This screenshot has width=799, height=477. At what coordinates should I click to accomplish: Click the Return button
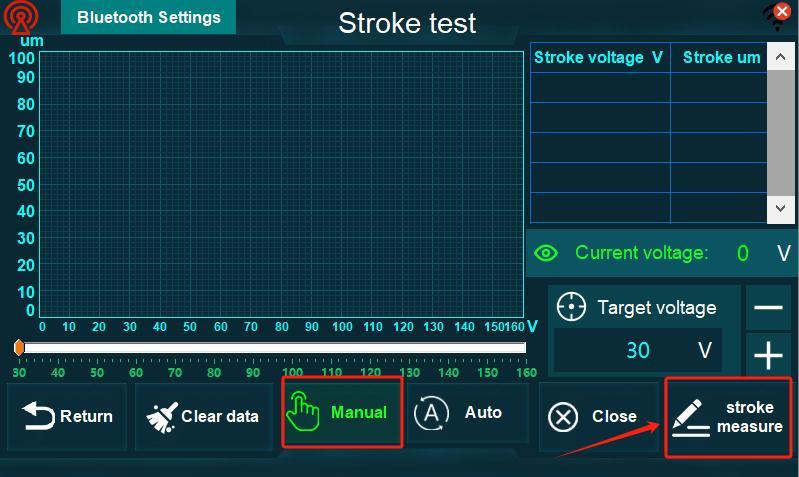point(68,416)
